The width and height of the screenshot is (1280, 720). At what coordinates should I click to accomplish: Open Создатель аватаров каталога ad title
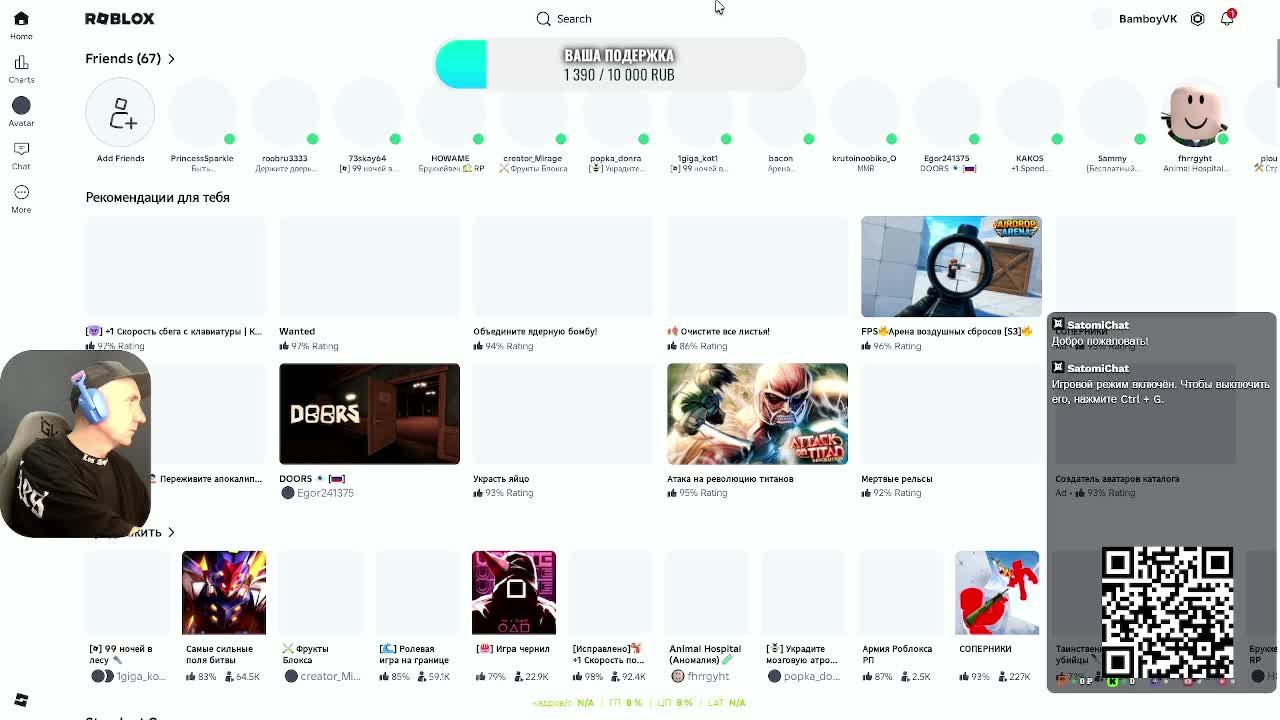click(1117, 478)
